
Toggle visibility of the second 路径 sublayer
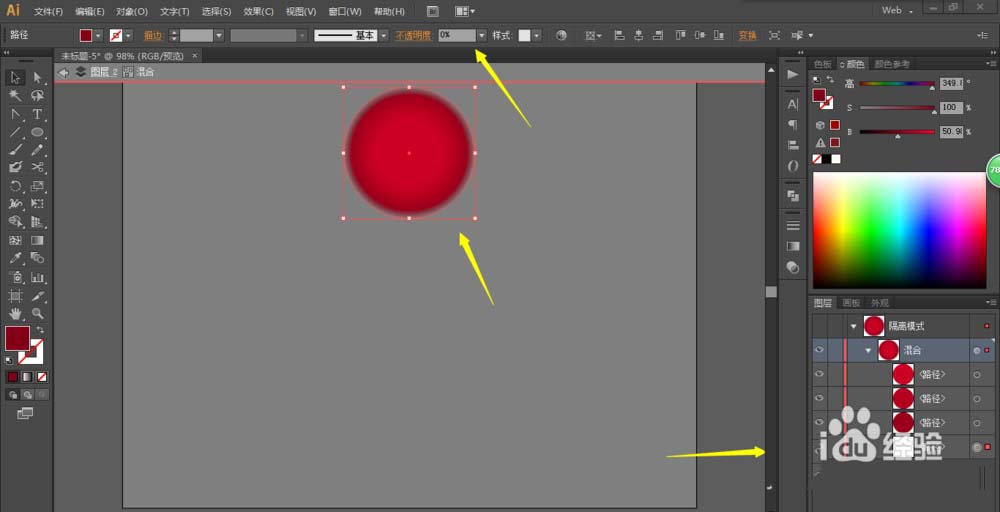click(x=819, y=398)
